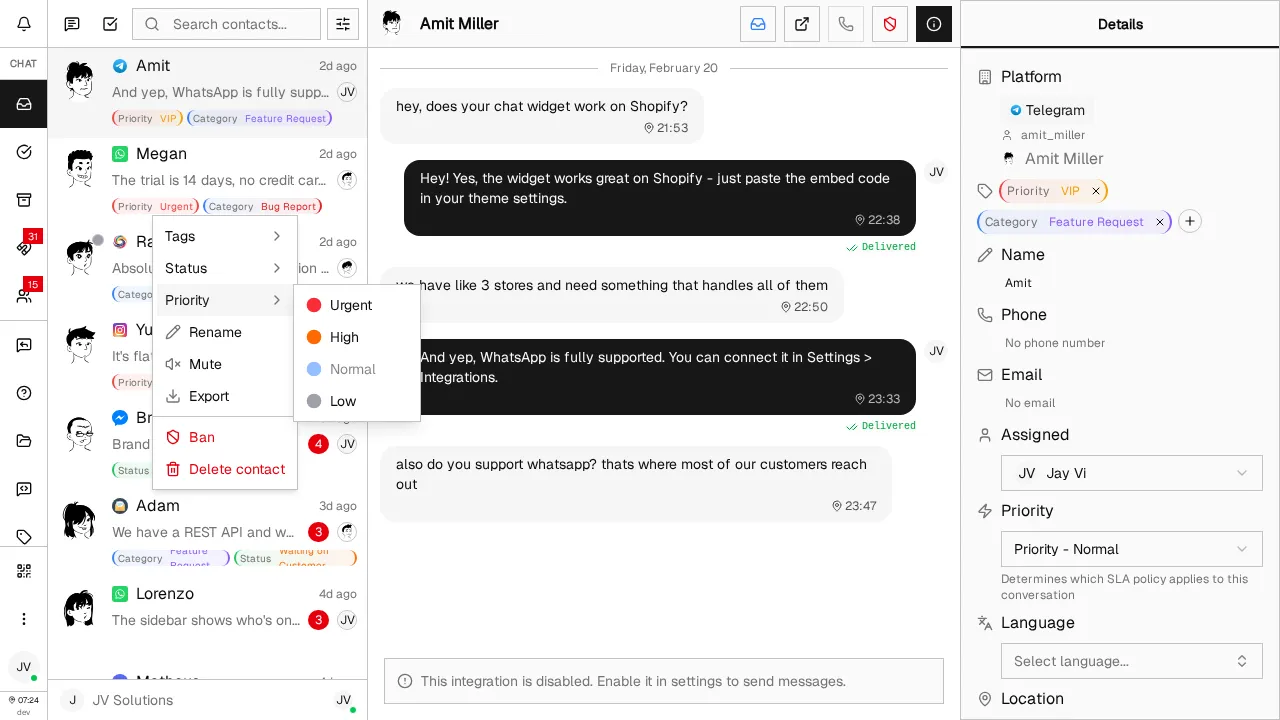Open the Assigned agent dropdown
1280x720 pixels.
[1131, 473]
